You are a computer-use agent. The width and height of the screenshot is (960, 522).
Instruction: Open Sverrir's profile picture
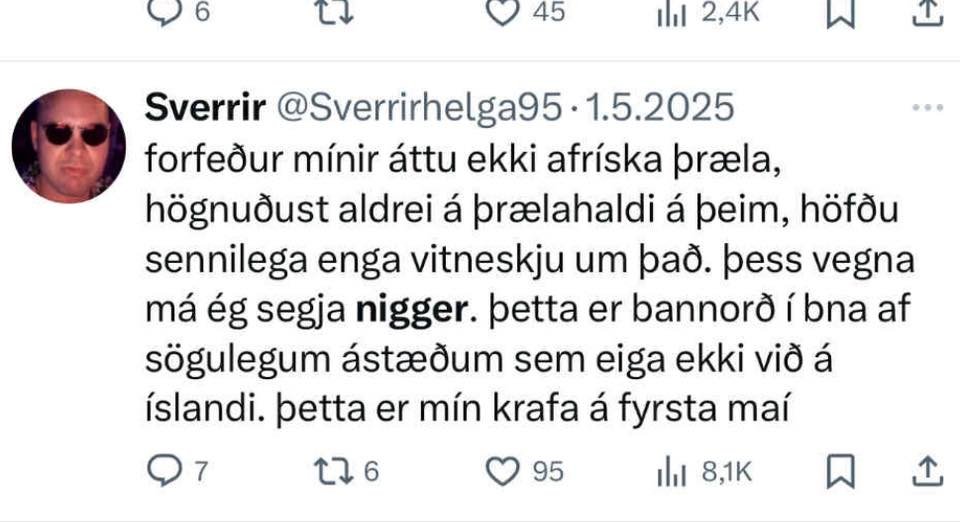point(69,146)
